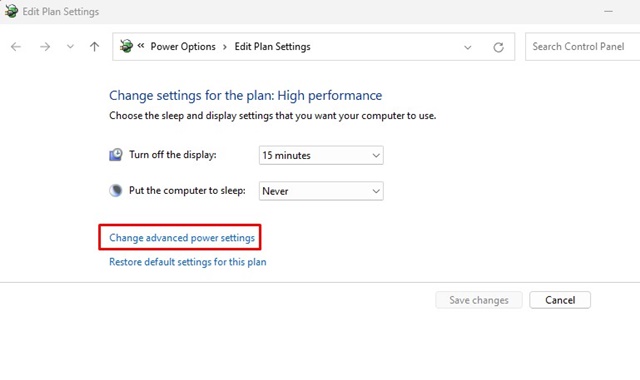Click the Save changes button
Screen dimensions: 640x380
pyautogui.click(x=479, y=300)
